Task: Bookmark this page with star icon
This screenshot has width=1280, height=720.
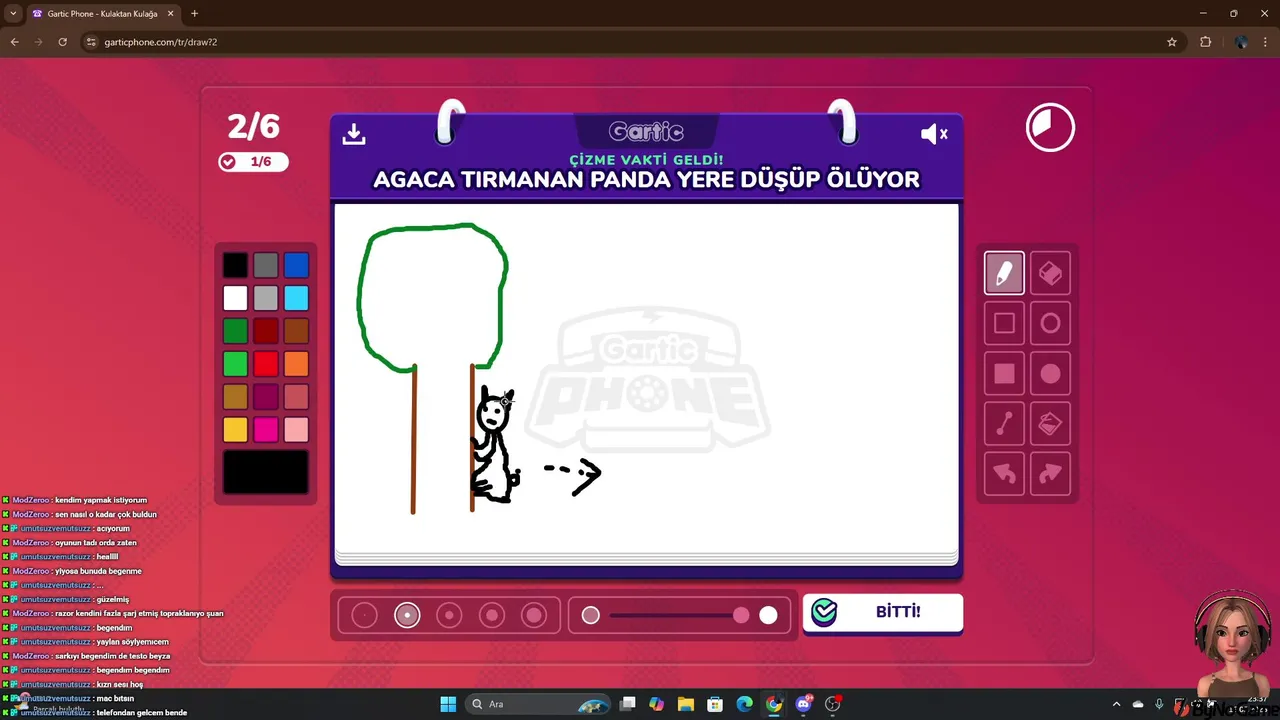Action: [1172, 42]
